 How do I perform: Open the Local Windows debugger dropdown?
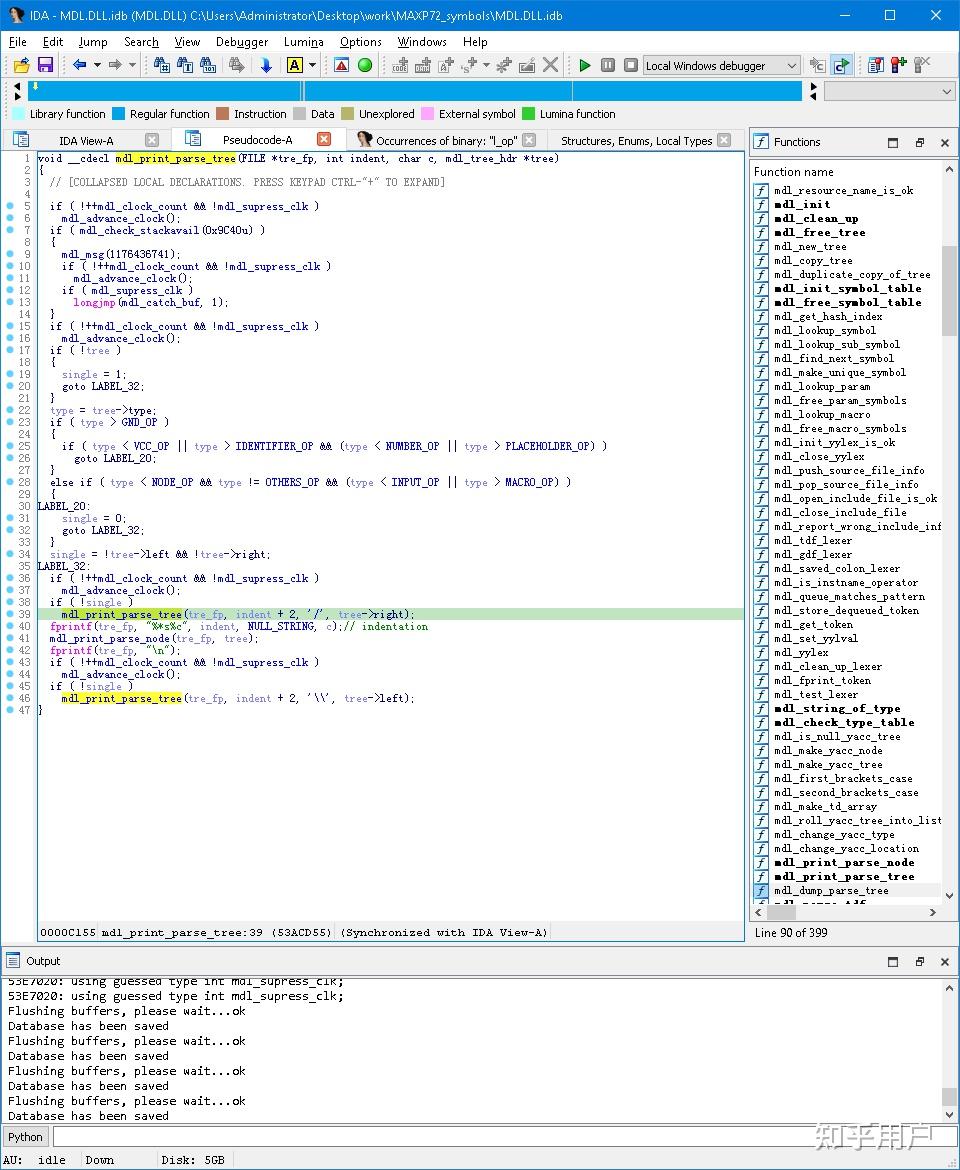click(x=791, y=66)
